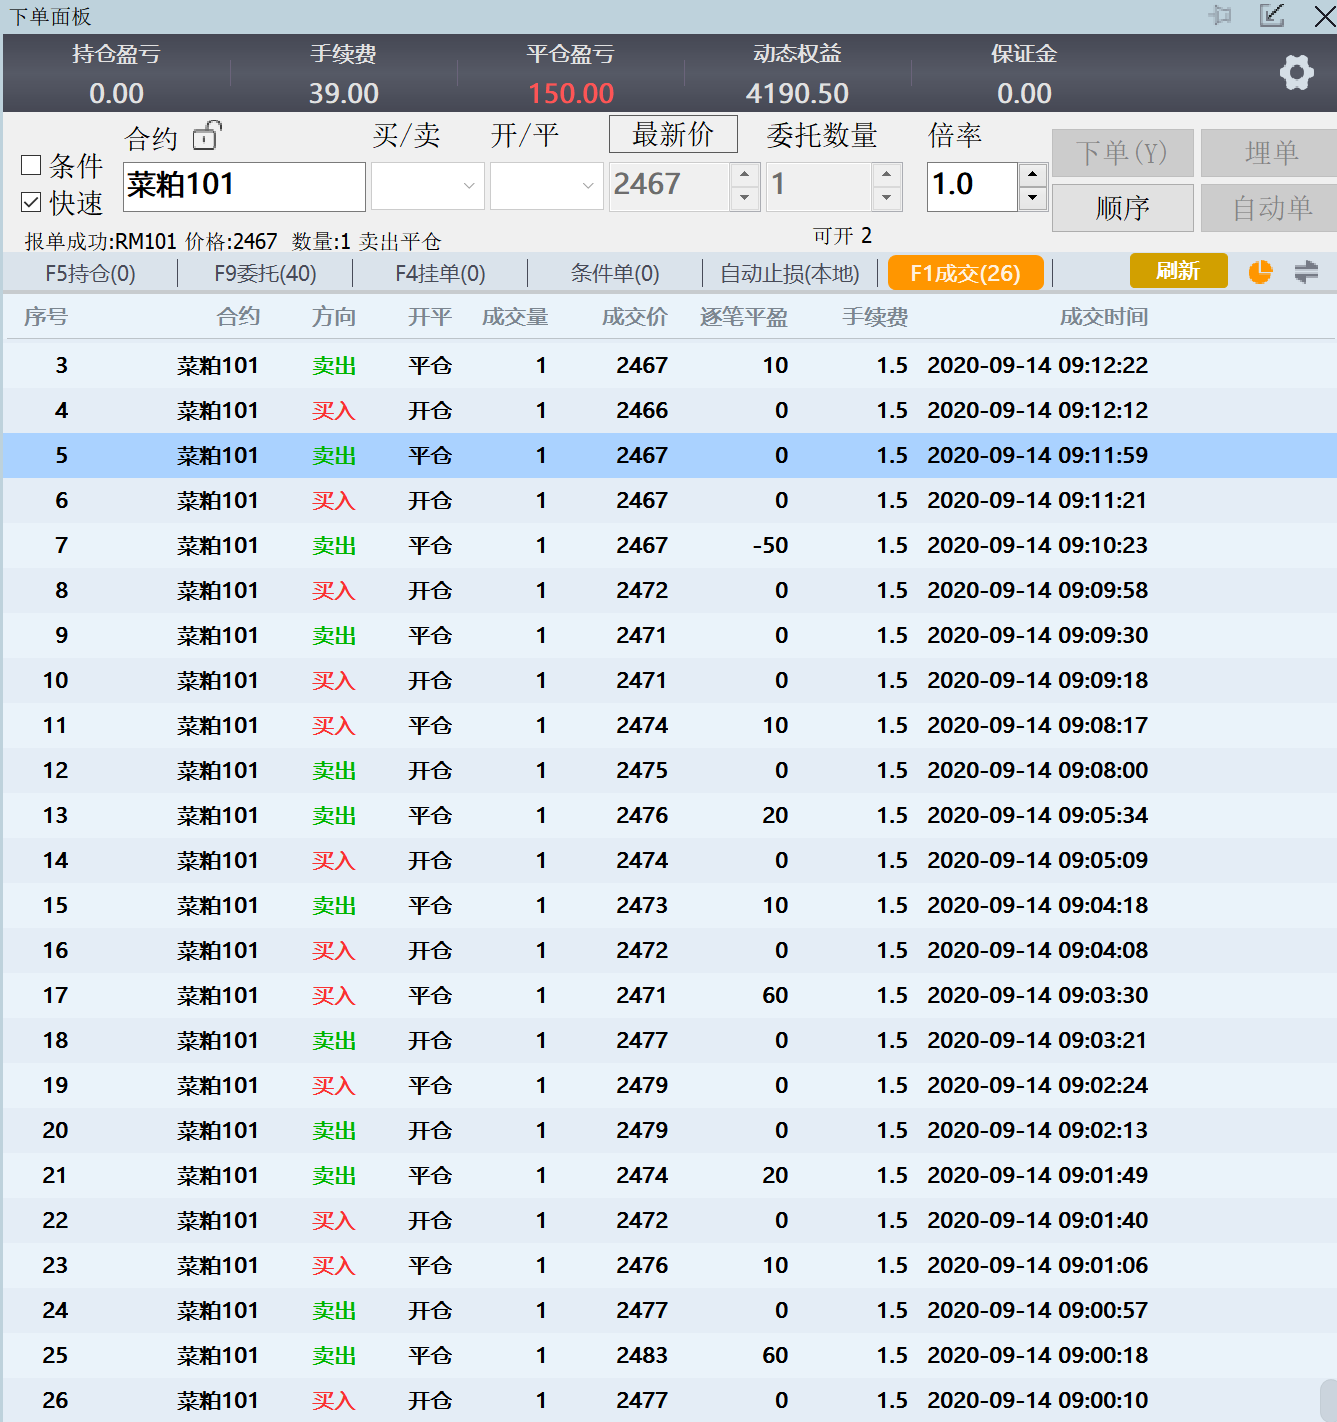Image resolution: width=1337 pixels, height=1422 pixels.
Task: Click the 委托数量 field showing 1
Action: click(819, 186)
